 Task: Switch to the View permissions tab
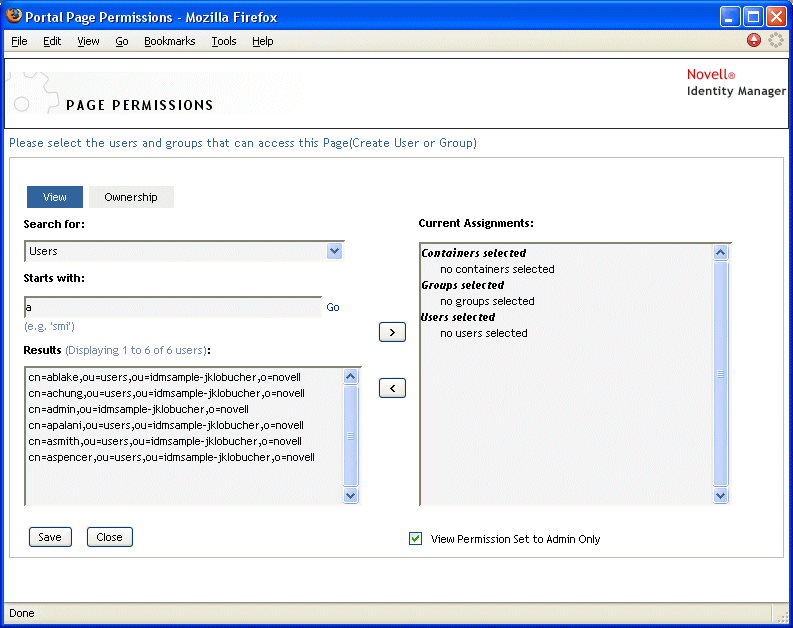[55, 197]
